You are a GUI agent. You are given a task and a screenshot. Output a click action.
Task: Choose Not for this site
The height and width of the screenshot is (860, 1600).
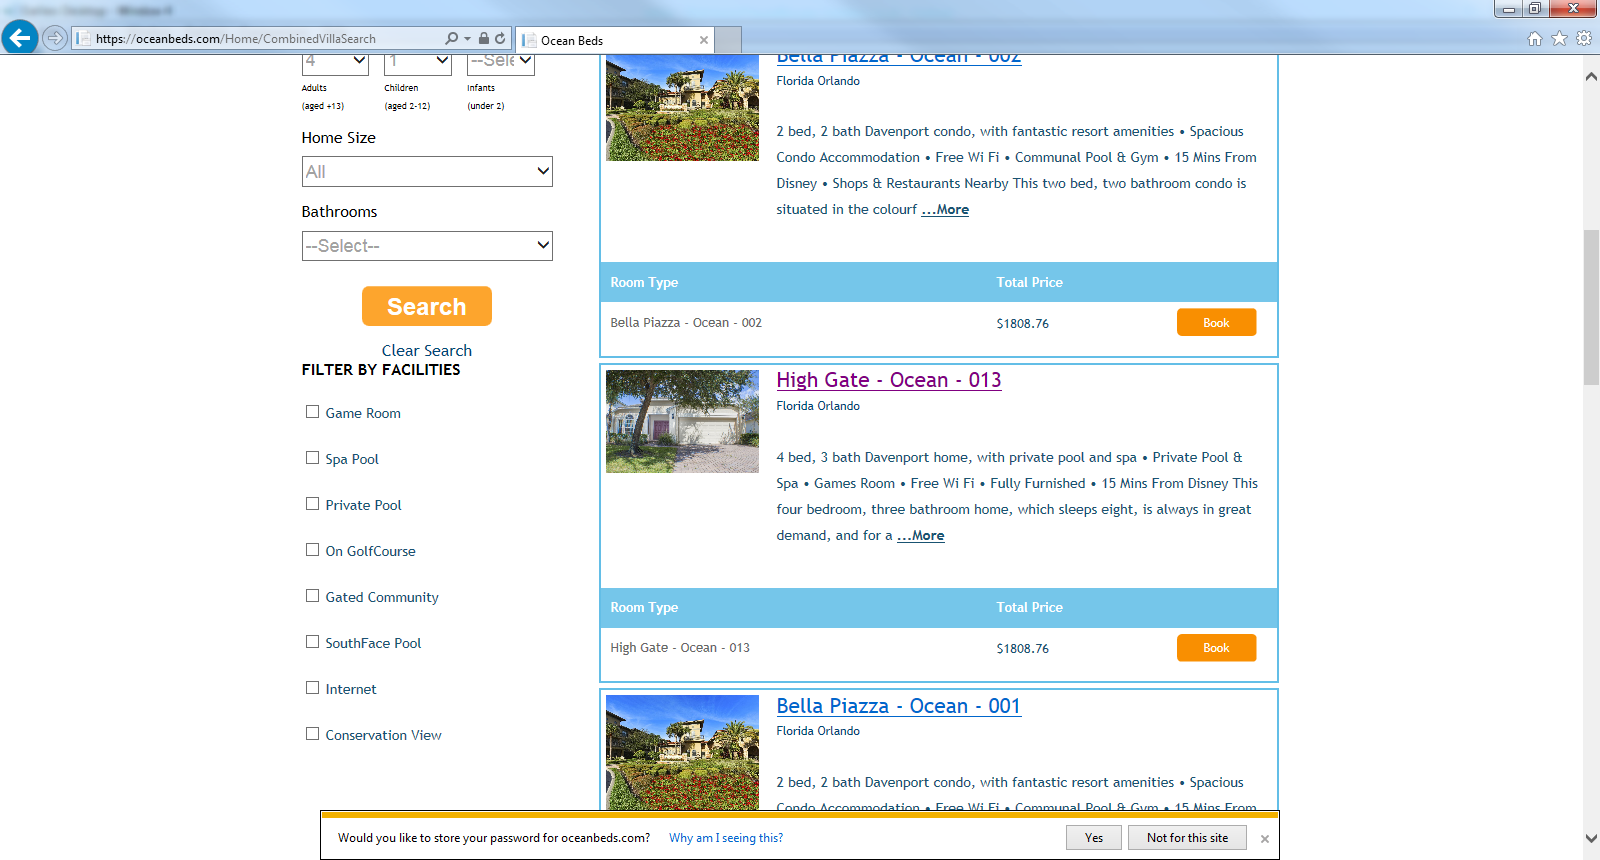pos(1187,838)
